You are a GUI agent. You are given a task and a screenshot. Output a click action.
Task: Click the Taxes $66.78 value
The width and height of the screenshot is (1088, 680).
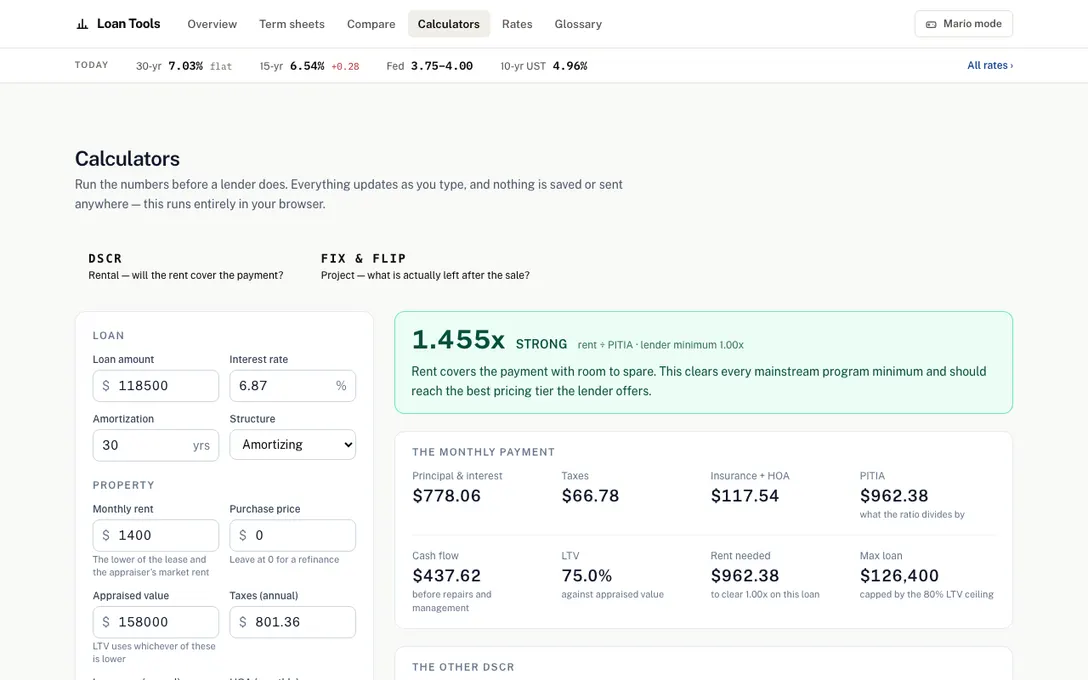[x=590, y=496]
